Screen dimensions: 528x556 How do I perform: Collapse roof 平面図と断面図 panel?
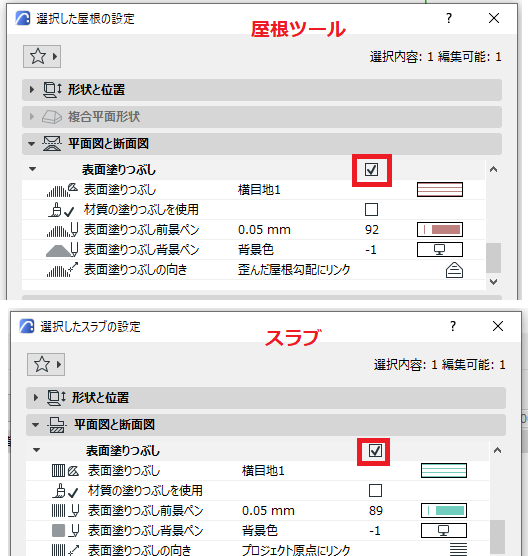tap(262, 144)
